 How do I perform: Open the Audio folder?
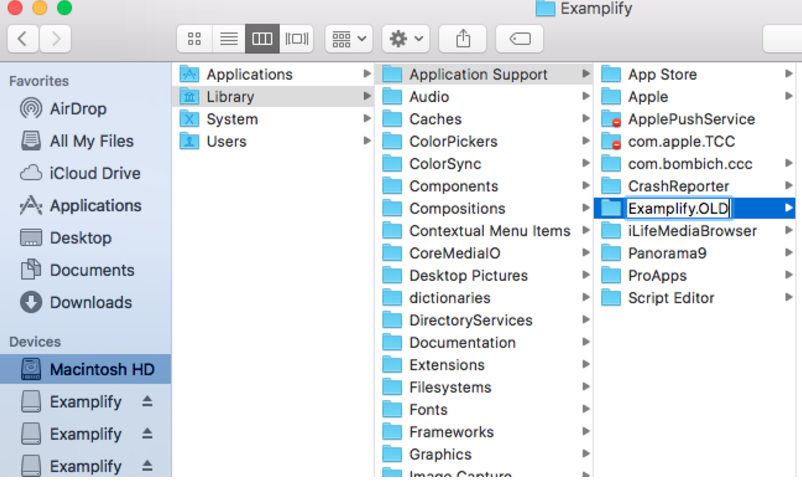point(485,97)
